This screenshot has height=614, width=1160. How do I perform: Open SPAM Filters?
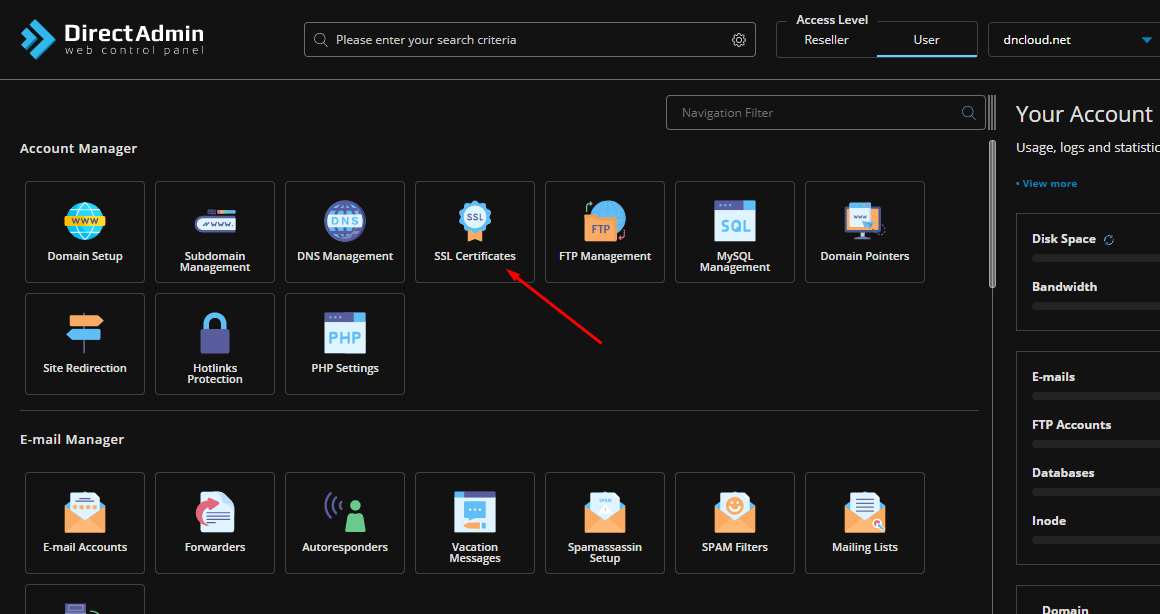735,523
